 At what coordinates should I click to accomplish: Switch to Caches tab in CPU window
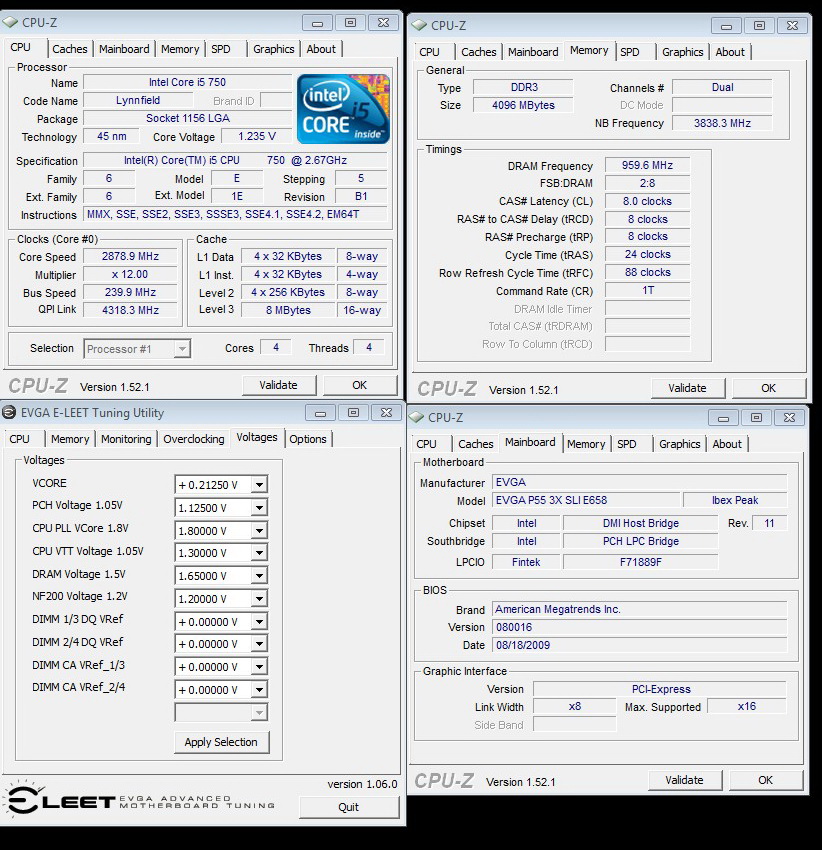[x=69, y=49]
